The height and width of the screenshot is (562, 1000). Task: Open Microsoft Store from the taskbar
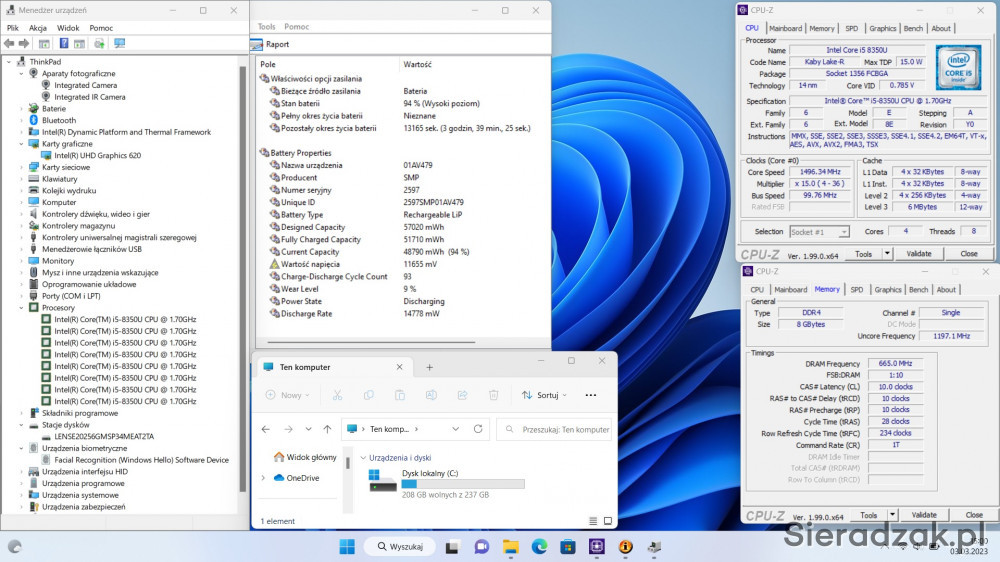coord(568,547)
